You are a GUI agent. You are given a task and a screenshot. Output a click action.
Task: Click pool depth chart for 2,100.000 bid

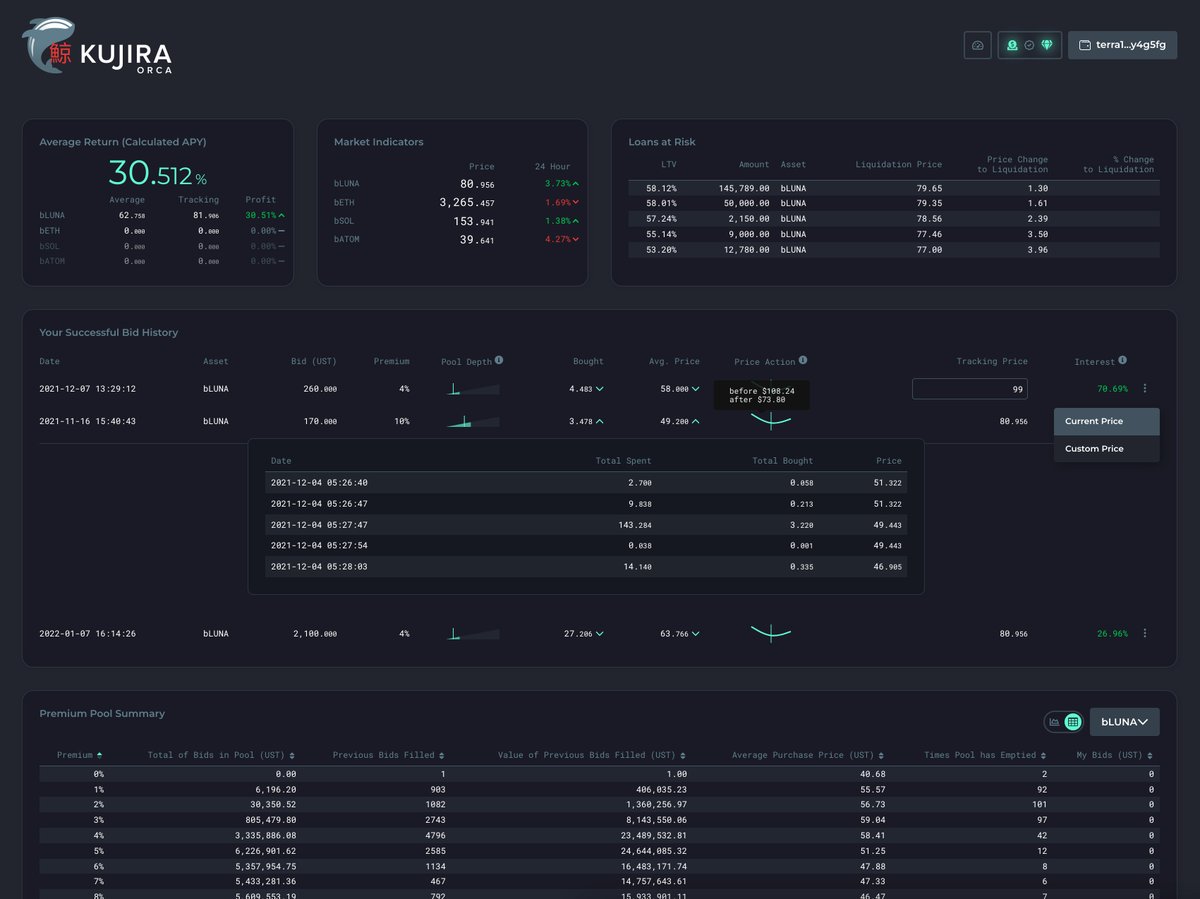(473, 633)
